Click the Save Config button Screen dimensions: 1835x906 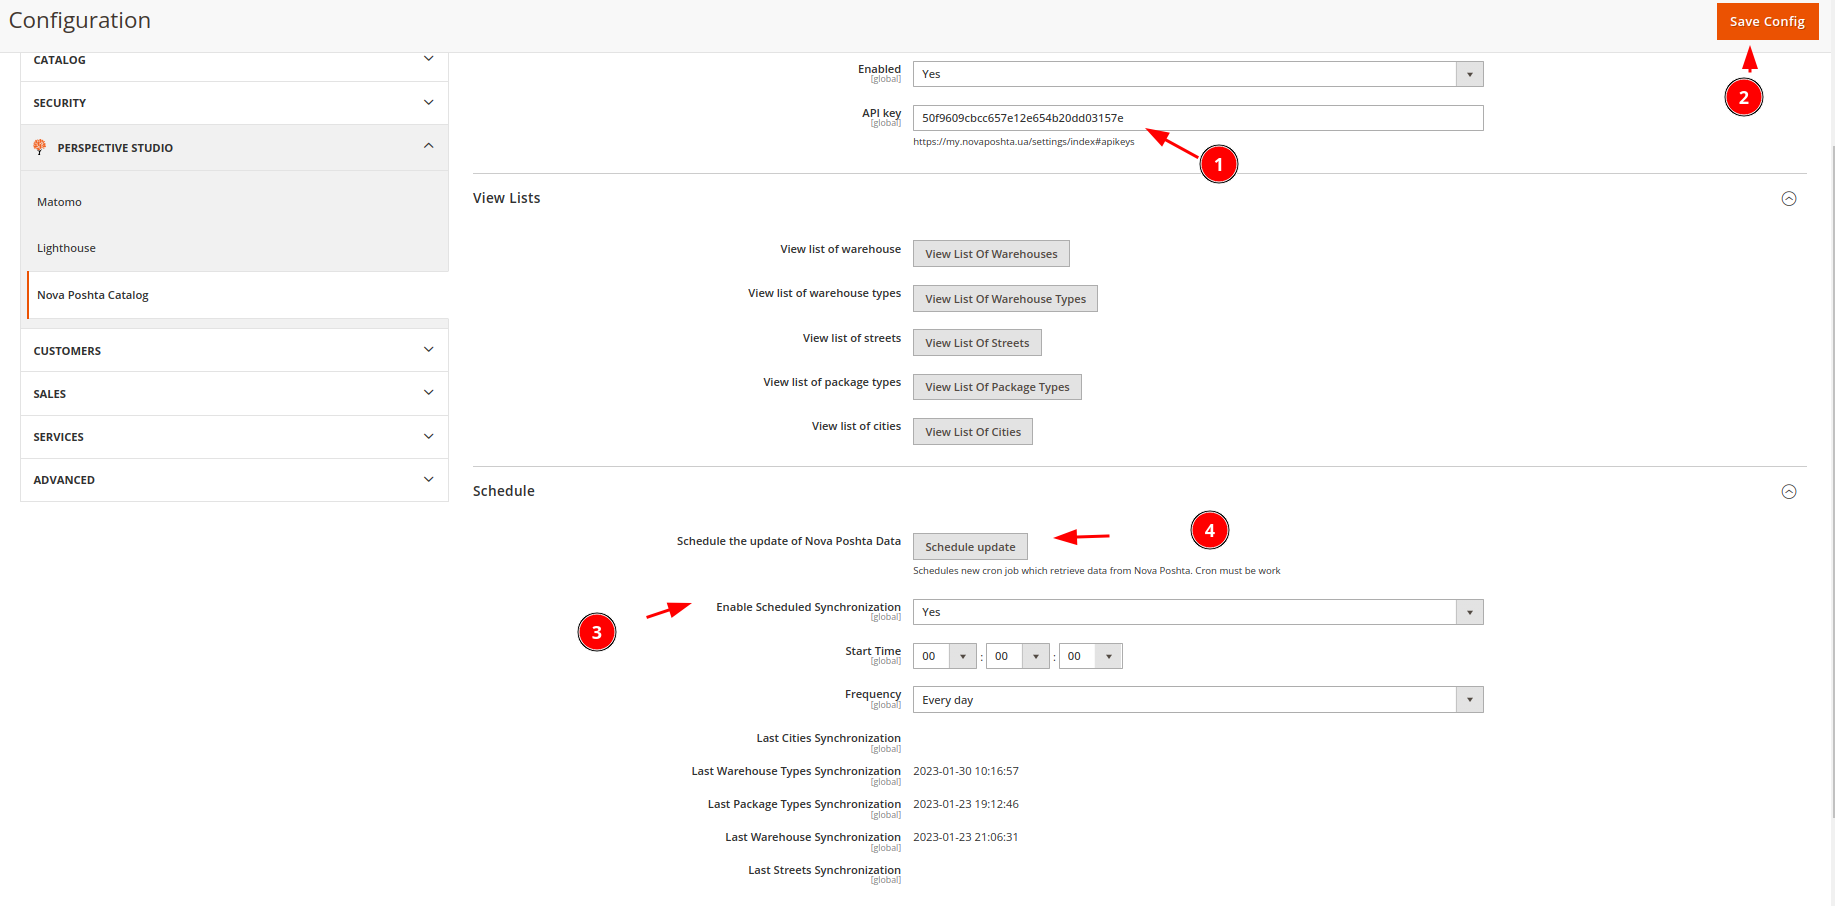1767,21
